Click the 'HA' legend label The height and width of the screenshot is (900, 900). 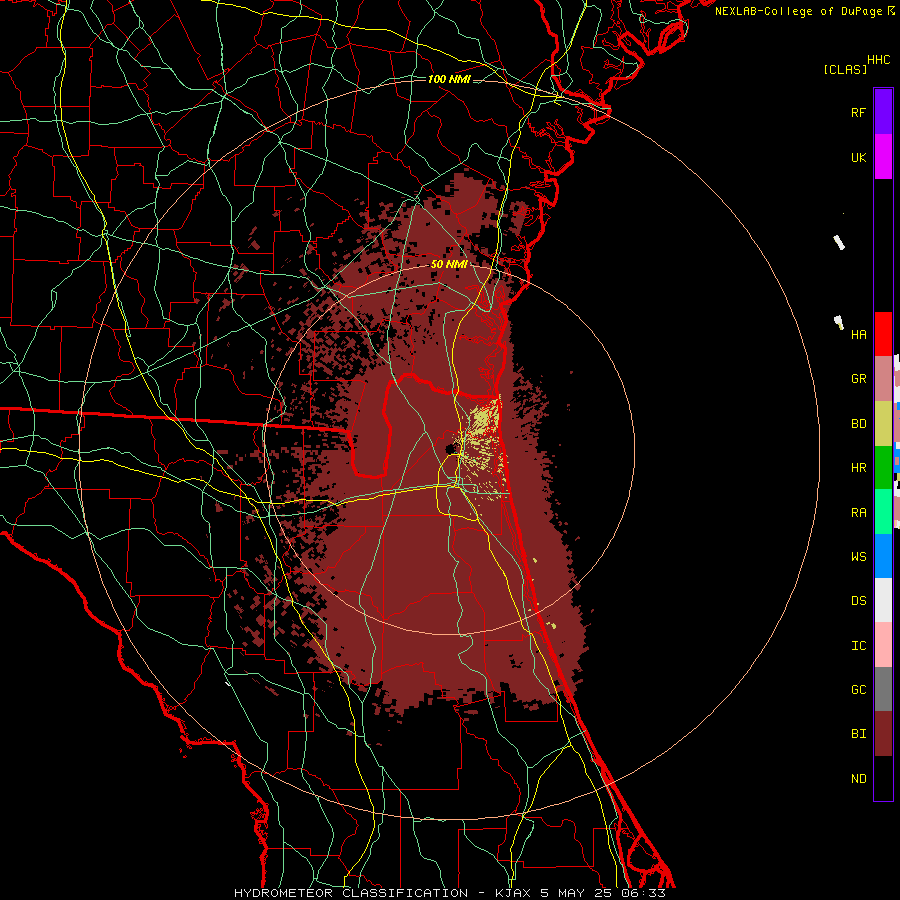[858, 334]
